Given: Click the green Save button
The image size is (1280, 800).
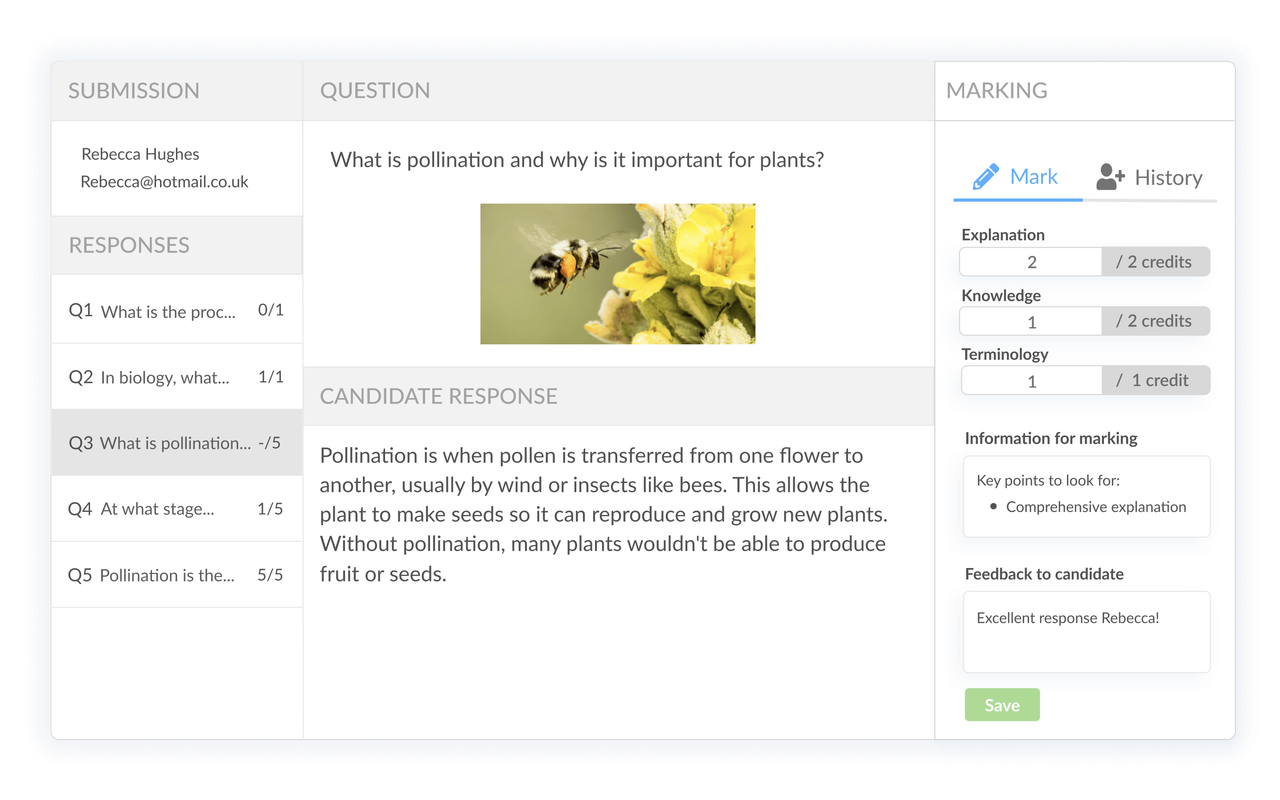Looking at the screenshot, I should 1002,705.
